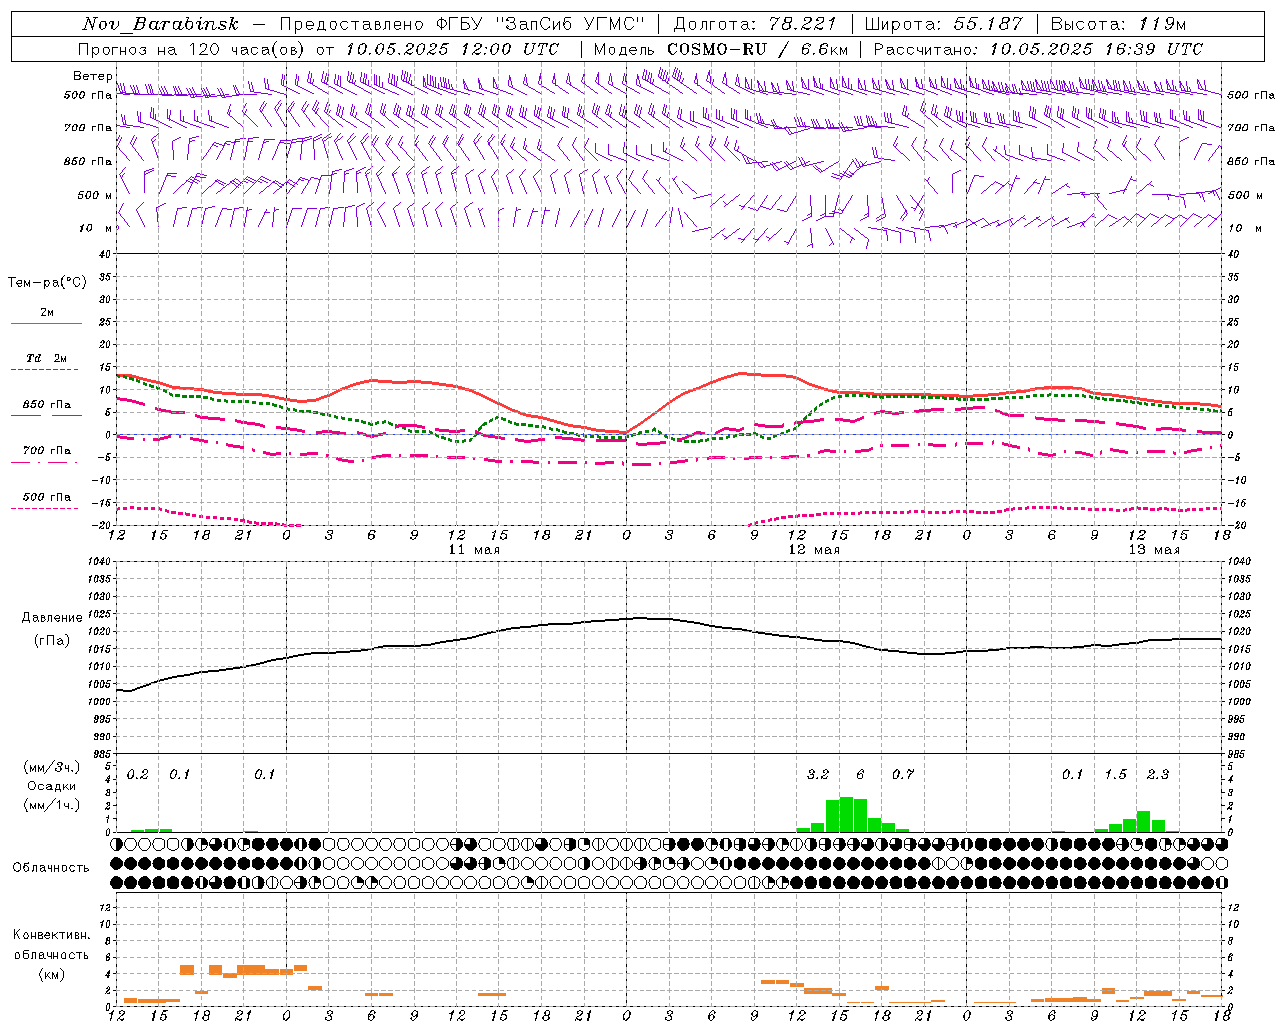Click the text Прогноз на 120 часа(ов)
This screenshot has height=1024, width=1280.
pos(191,49)
